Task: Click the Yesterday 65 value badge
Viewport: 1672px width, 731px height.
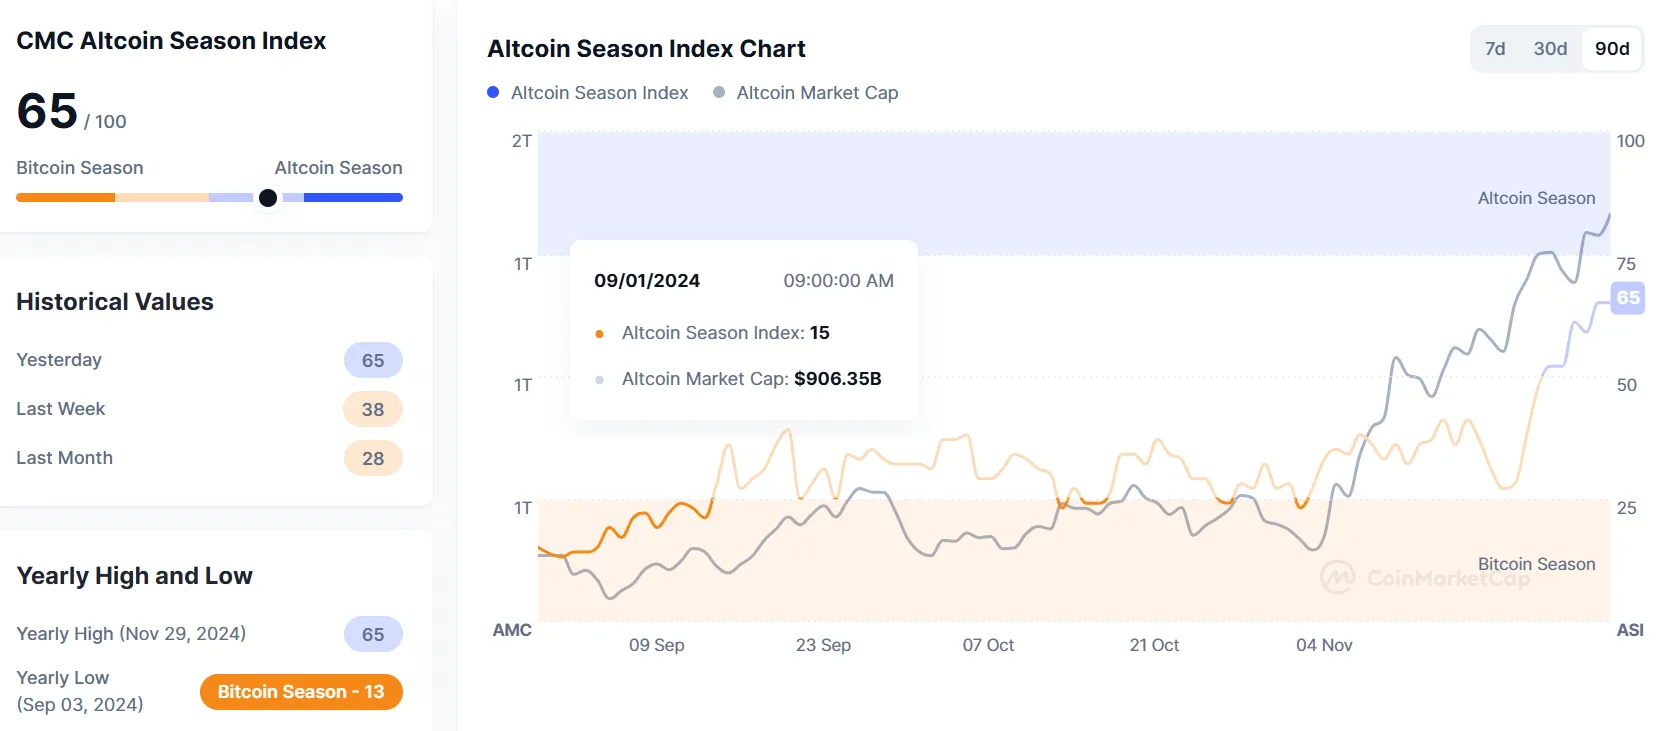Action: [x=373, y=361]
